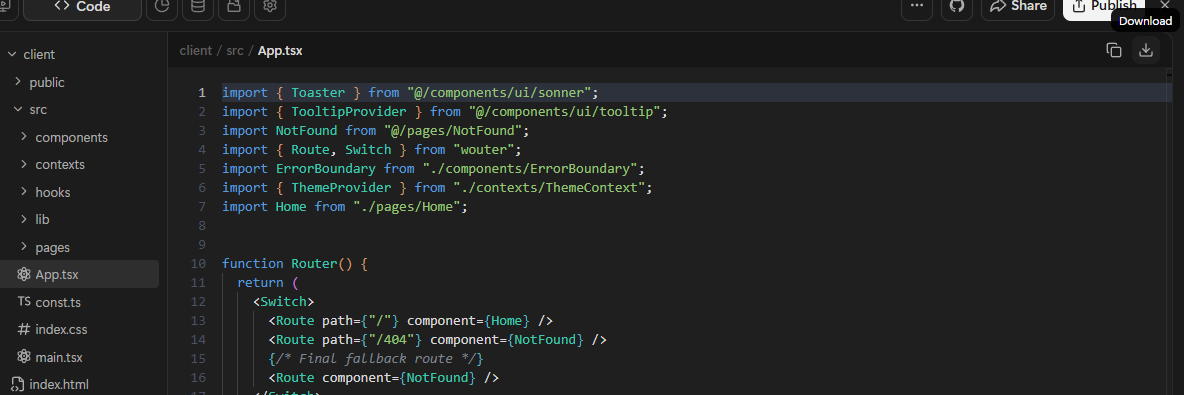
Task: Open the preview monitor icon at top-left
Action: 6,6
